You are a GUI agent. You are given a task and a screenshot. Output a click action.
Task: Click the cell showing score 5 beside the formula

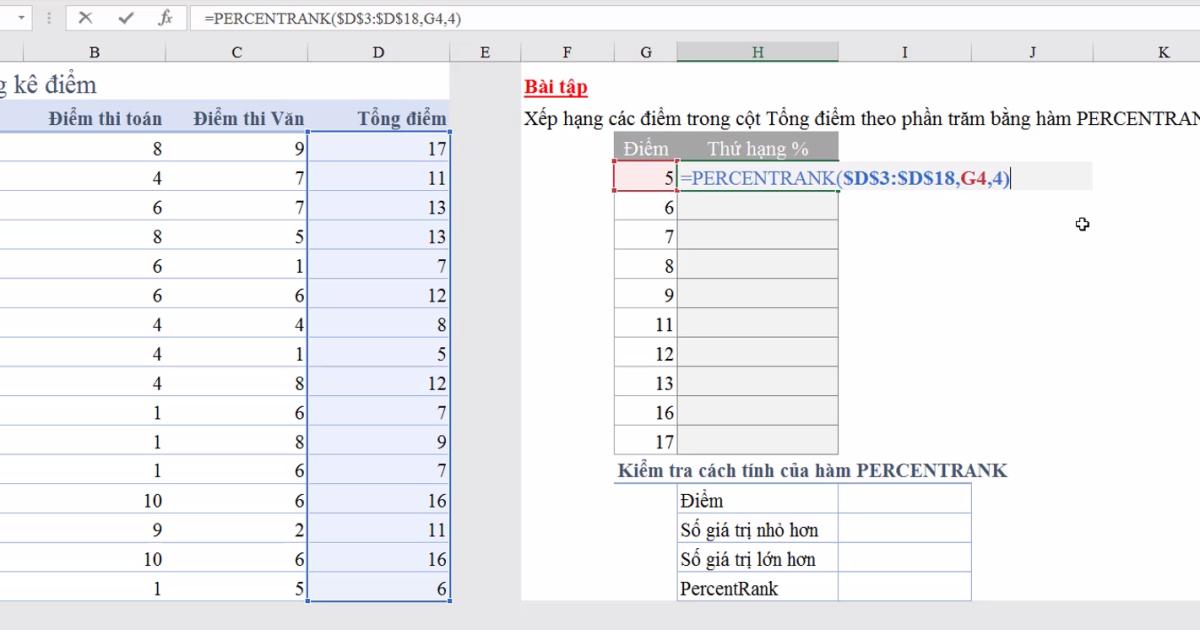[645, 178]
